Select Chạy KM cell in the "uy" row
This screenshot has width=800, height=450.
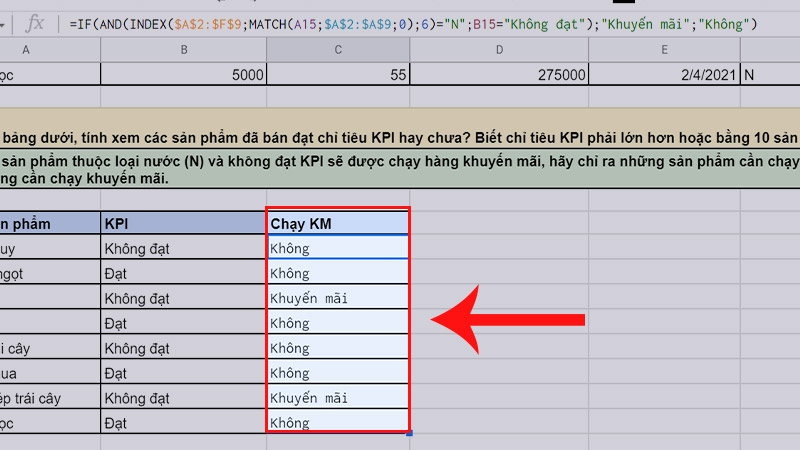point(337,248)
